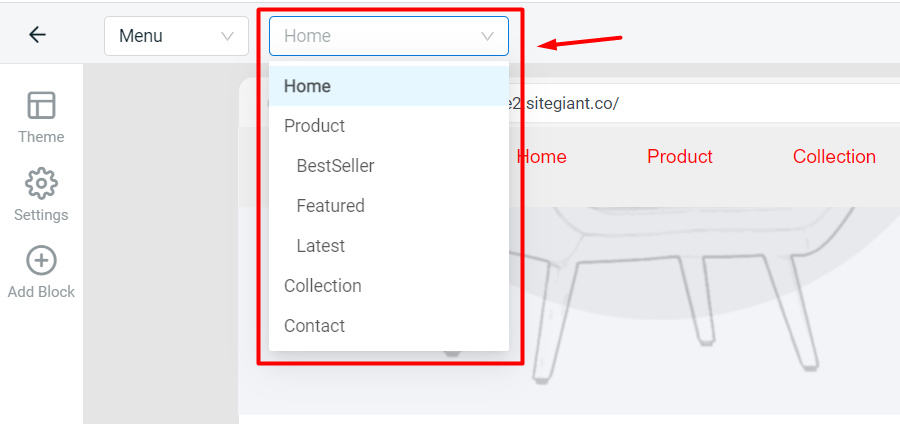The width and height of the screenshot is (900, 424).
Task: Open the Settings gear icon
Action: point(41,184)
